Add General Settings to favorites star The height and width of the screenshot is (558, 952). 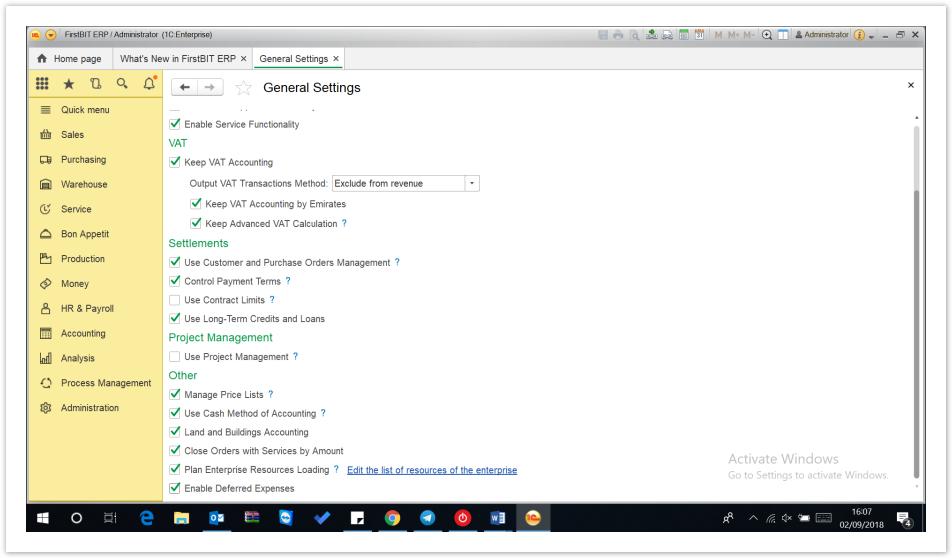click(243, 88)
